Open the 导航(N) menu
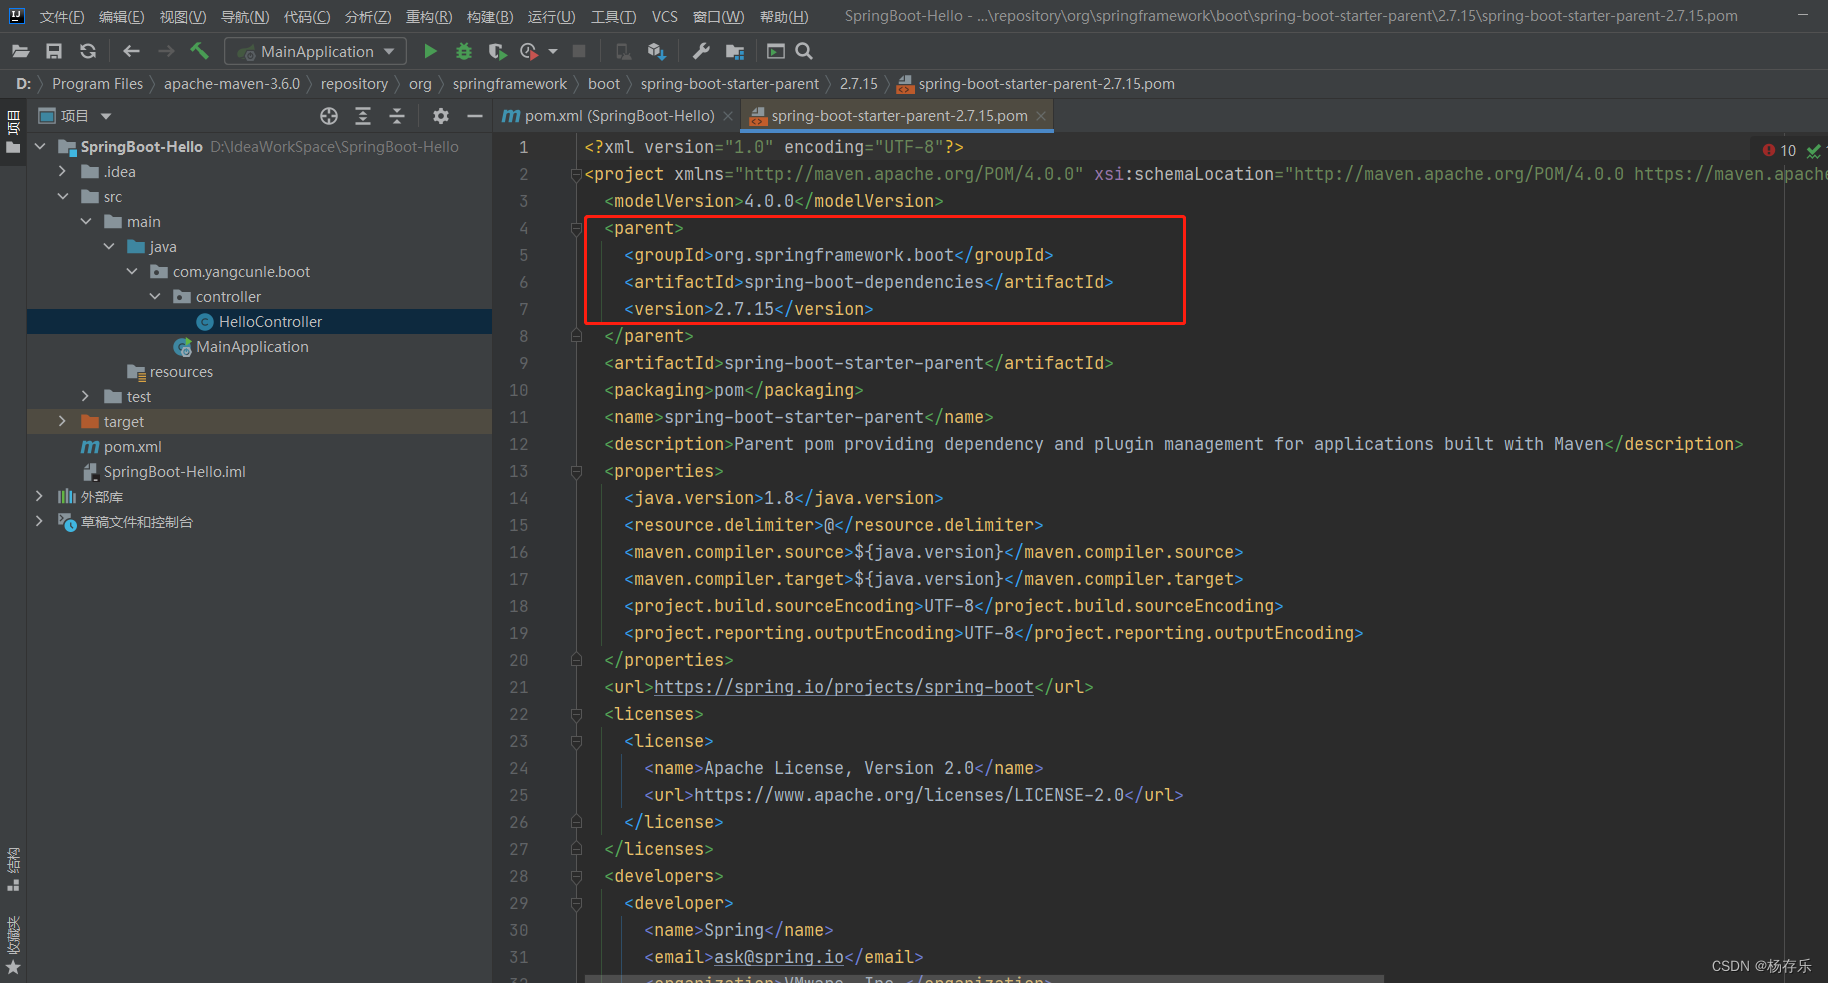The image size is (1828, 983). 245,16
